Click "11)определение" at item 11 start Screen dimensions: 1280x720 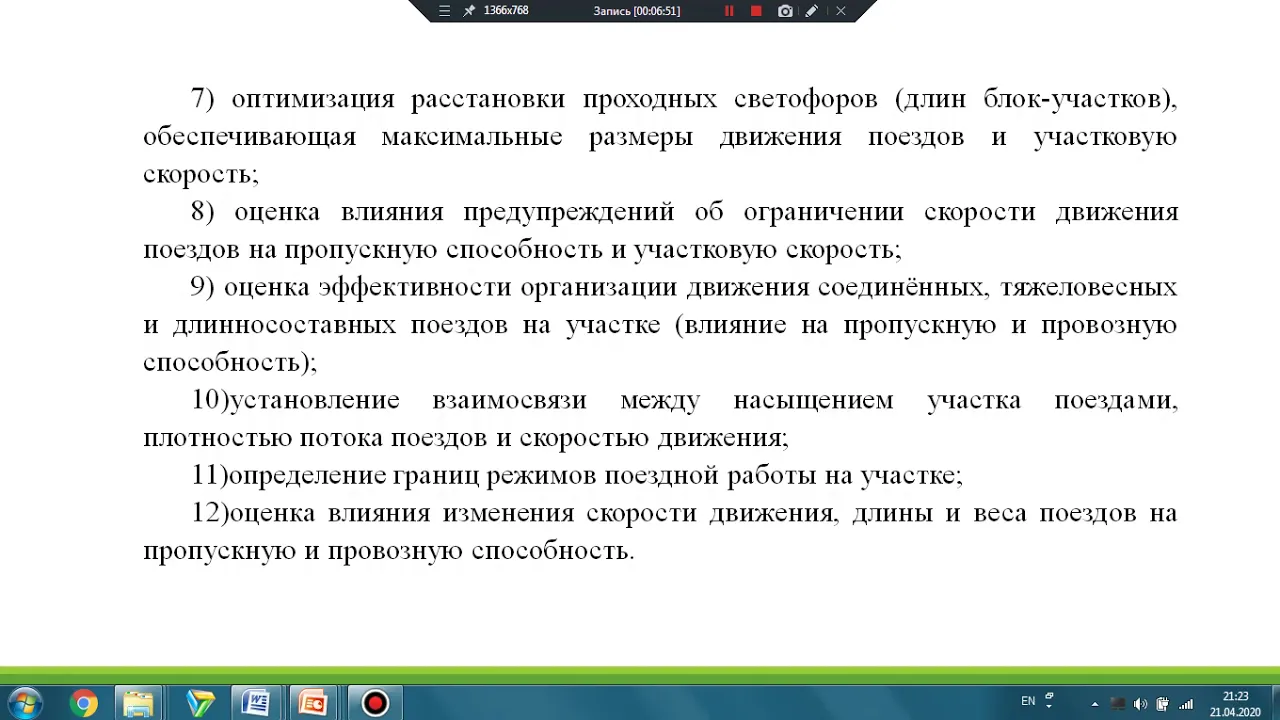click(x=288, y=476)
